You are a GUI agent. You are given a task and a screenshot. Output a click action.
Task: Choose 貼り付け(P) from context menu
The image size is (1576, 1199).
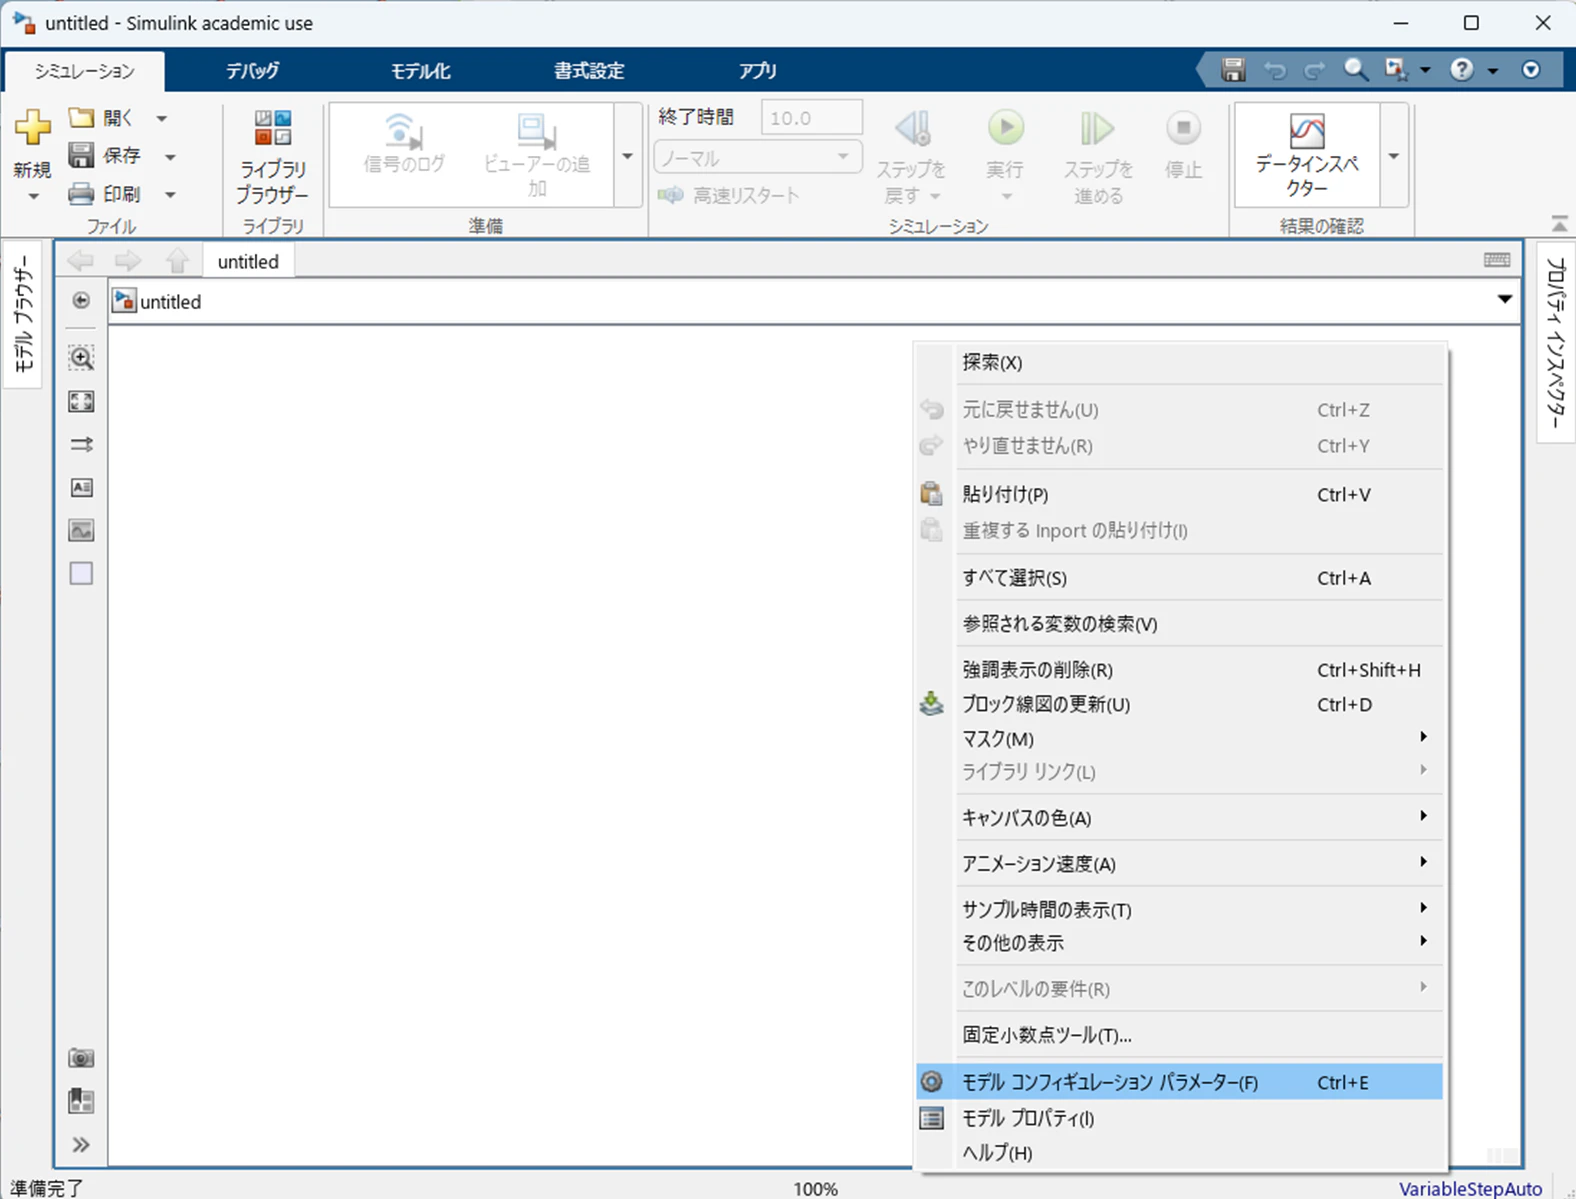tap(1179, 494)
